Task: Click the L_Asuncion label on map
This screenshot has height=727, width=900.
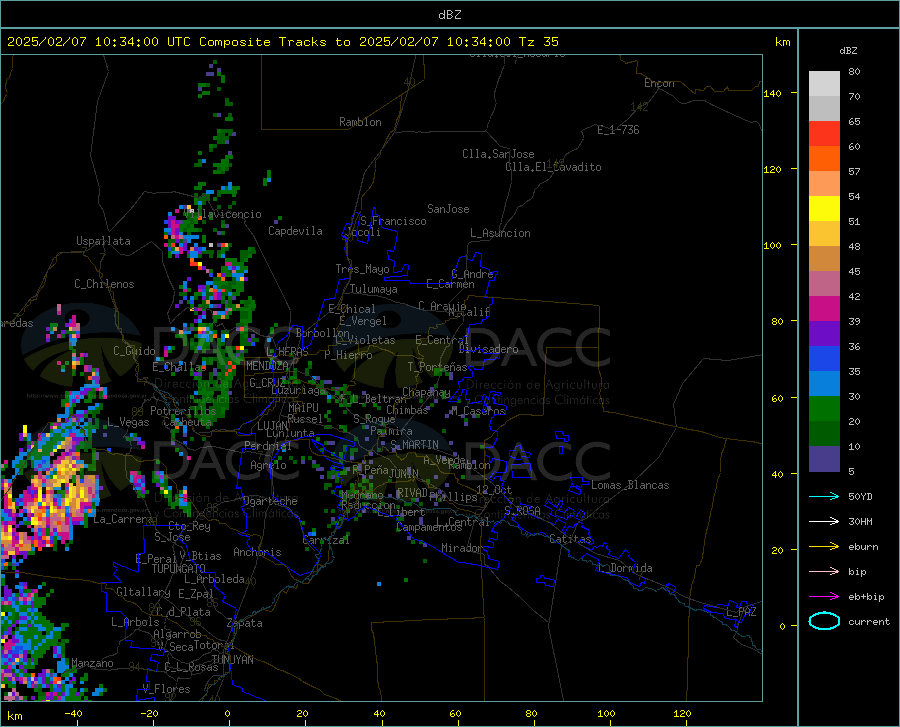Action: click(x=500, y=233)
